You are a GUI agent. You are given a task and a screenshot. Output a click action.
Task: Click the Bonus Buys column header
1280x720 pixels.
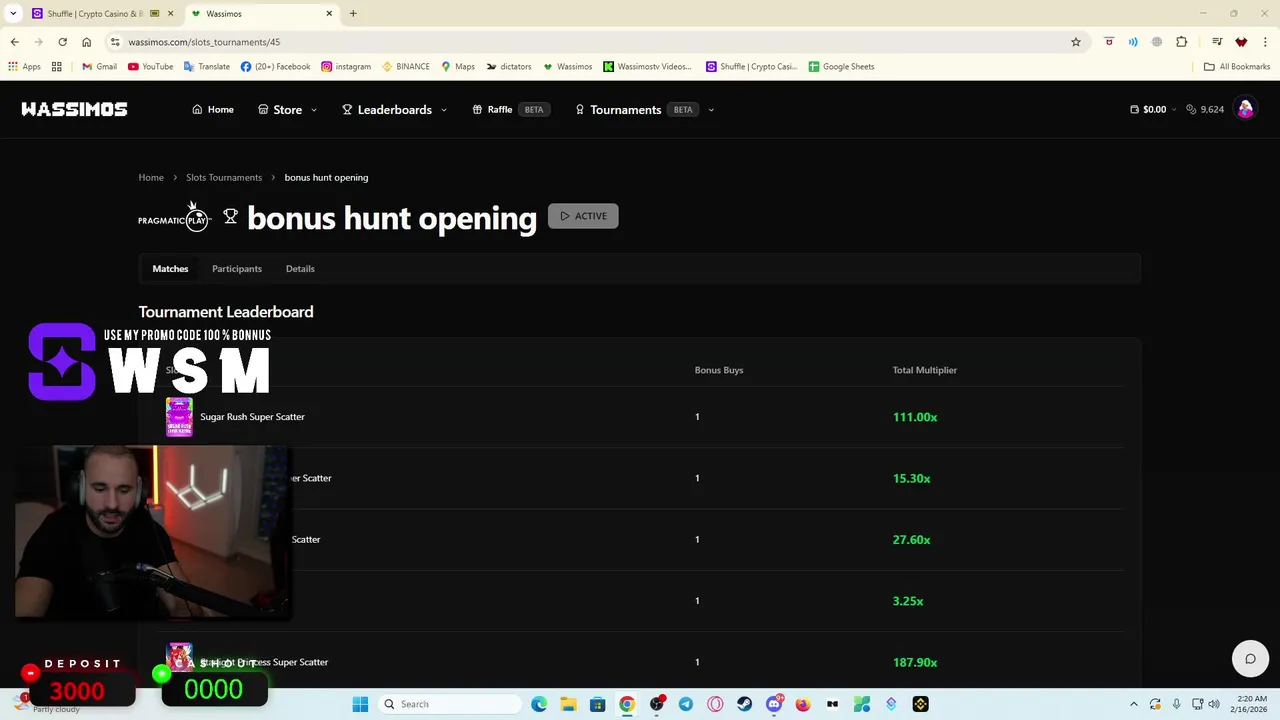(719, 370)
